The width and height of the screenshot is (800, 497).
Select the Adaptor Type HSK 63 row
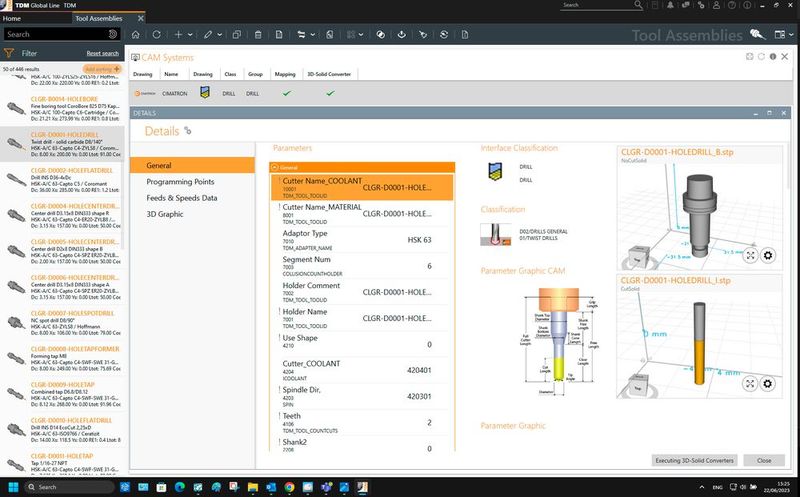tap(362, 240)
